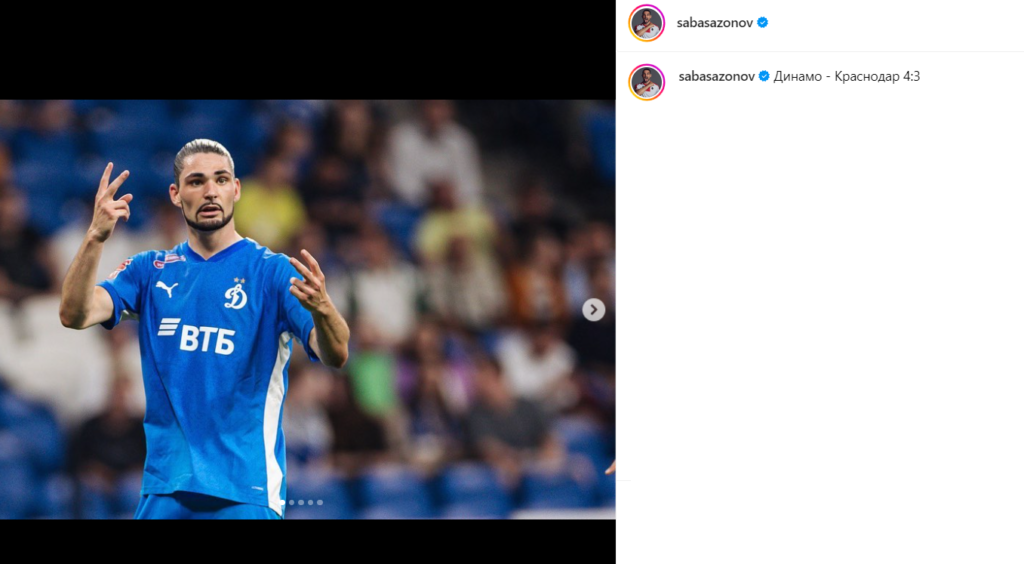Open the sabasazonov avatar in the post header

pos(647,23)
